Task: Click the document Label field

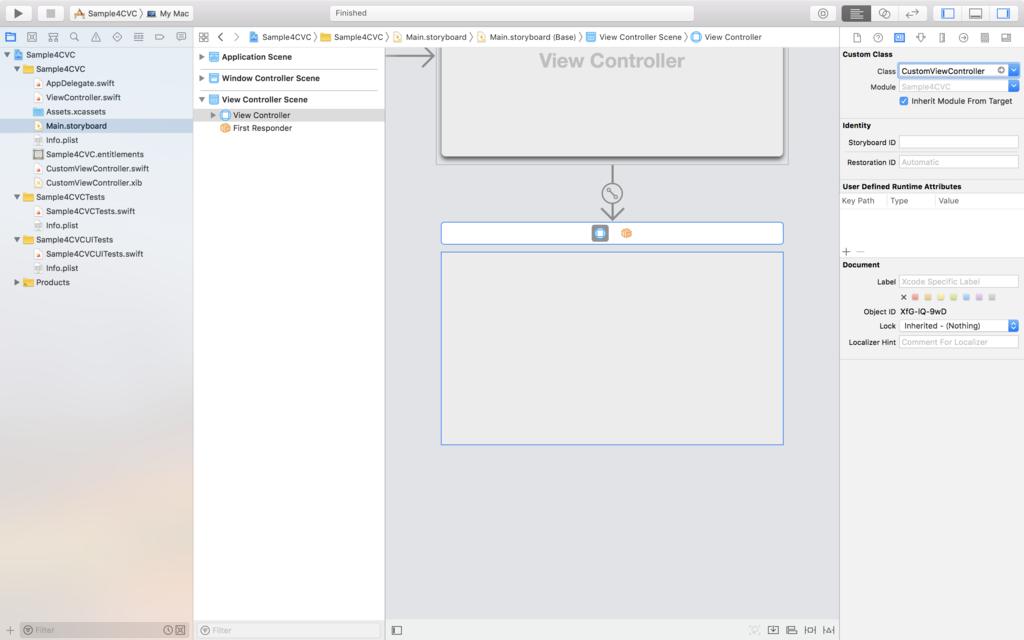Action: coord(959,281)
